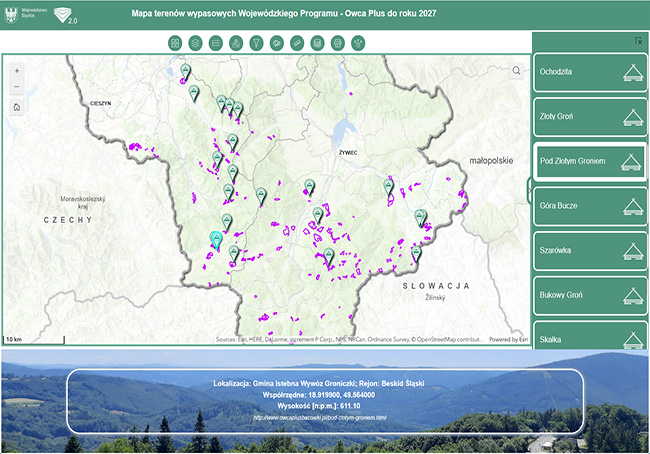The image size is (650, 454).
Task: Select Góra Bucze from the list
Action: click(x=590, y=206)
